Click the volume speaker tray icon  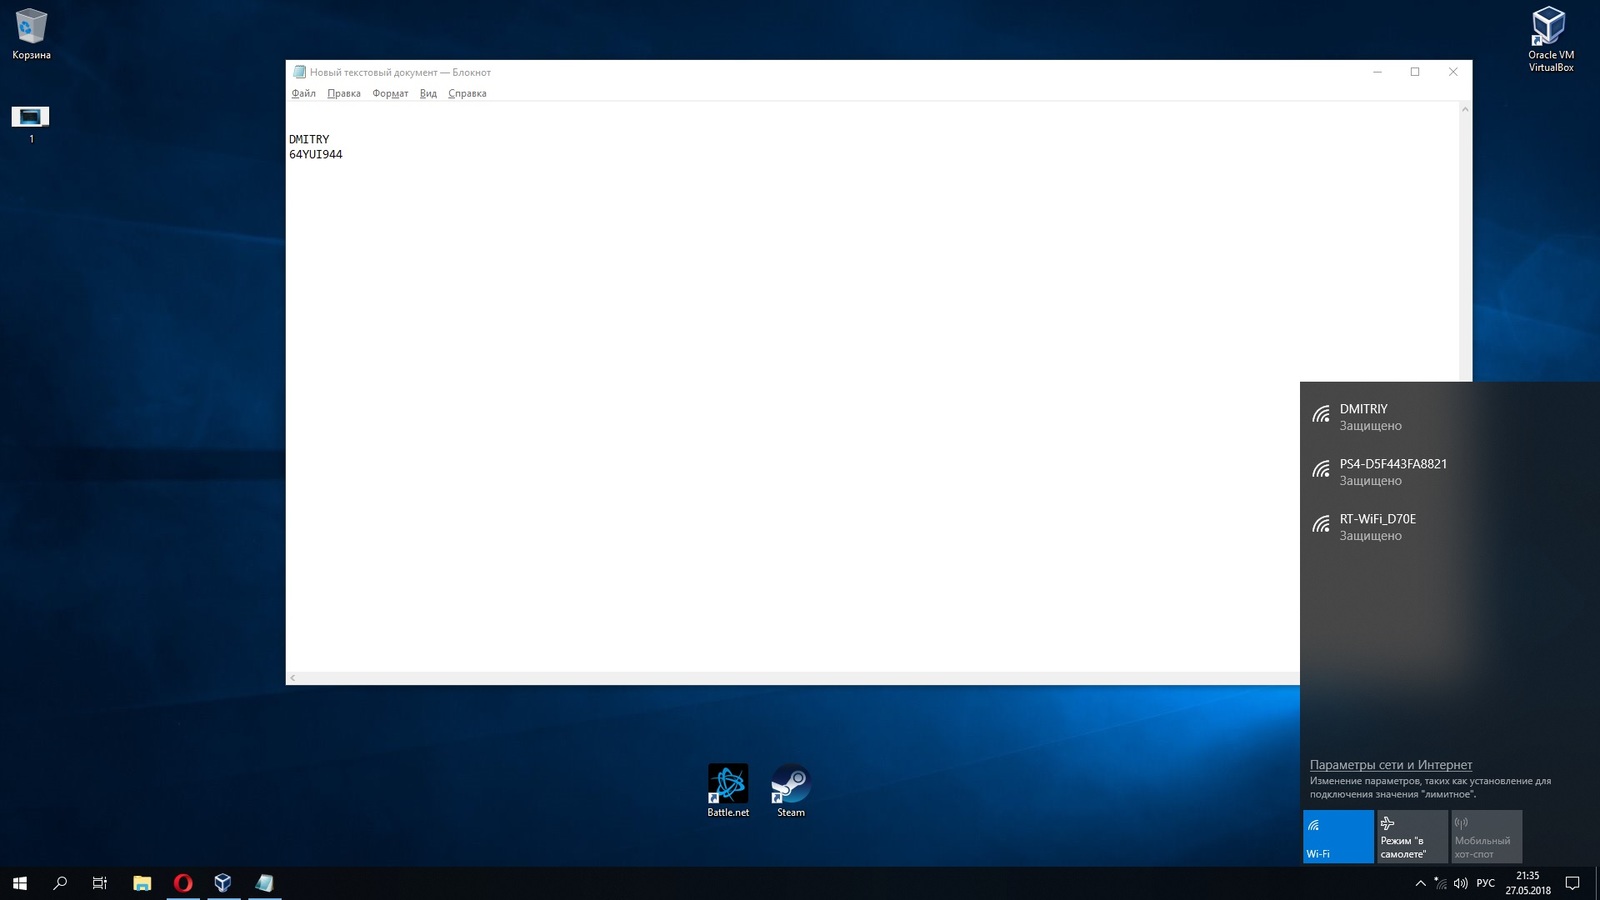tap(1461, 883)
